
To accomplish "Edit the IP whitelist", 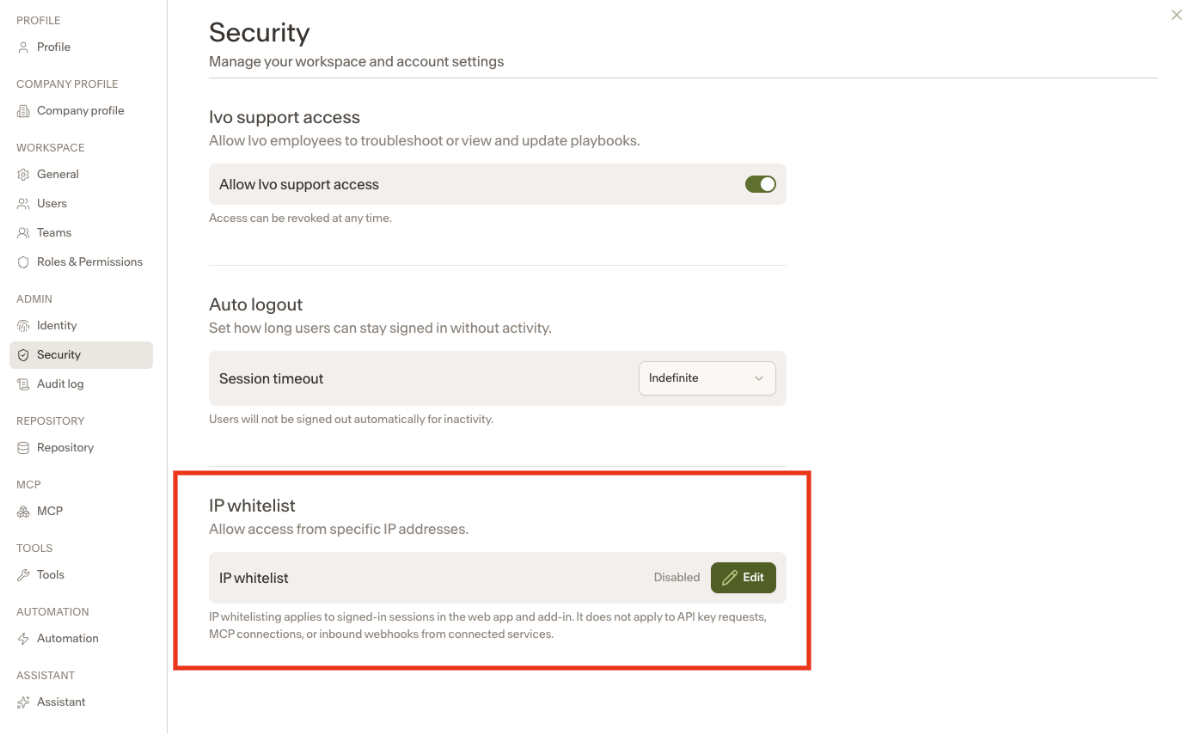I will pyautogui.click(x=743, y=577).
